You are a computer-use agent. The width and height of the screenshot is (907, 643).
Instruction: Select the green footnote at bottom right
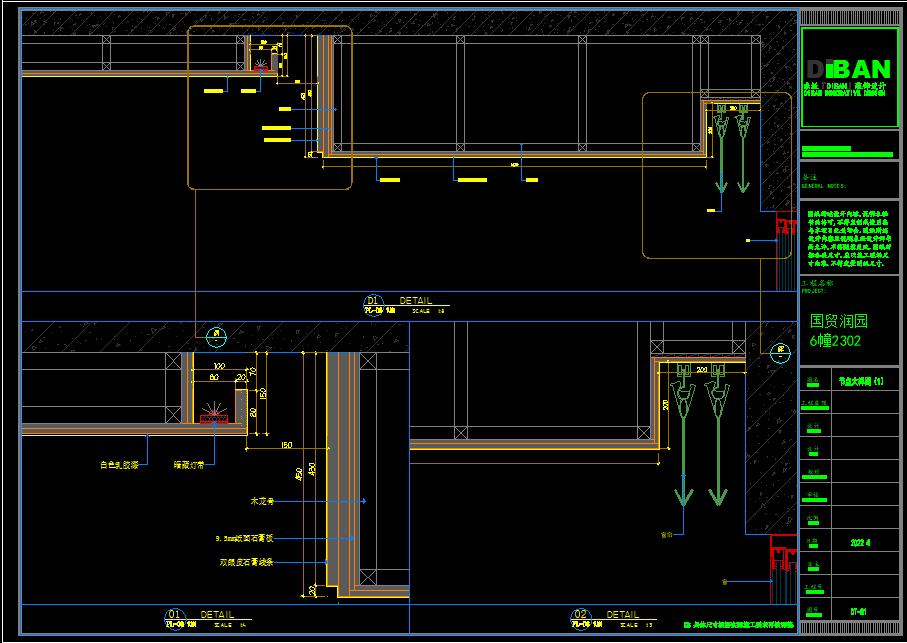click(x=739, y=626)
